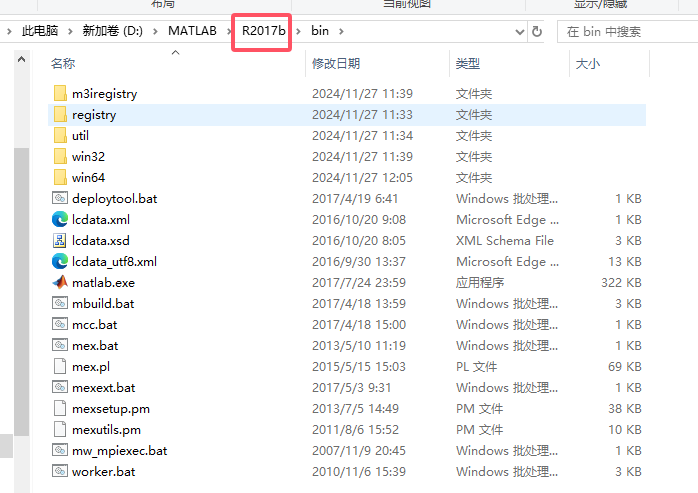
Task: Select the win64 folder icon
Action: [x=60, y=177]
